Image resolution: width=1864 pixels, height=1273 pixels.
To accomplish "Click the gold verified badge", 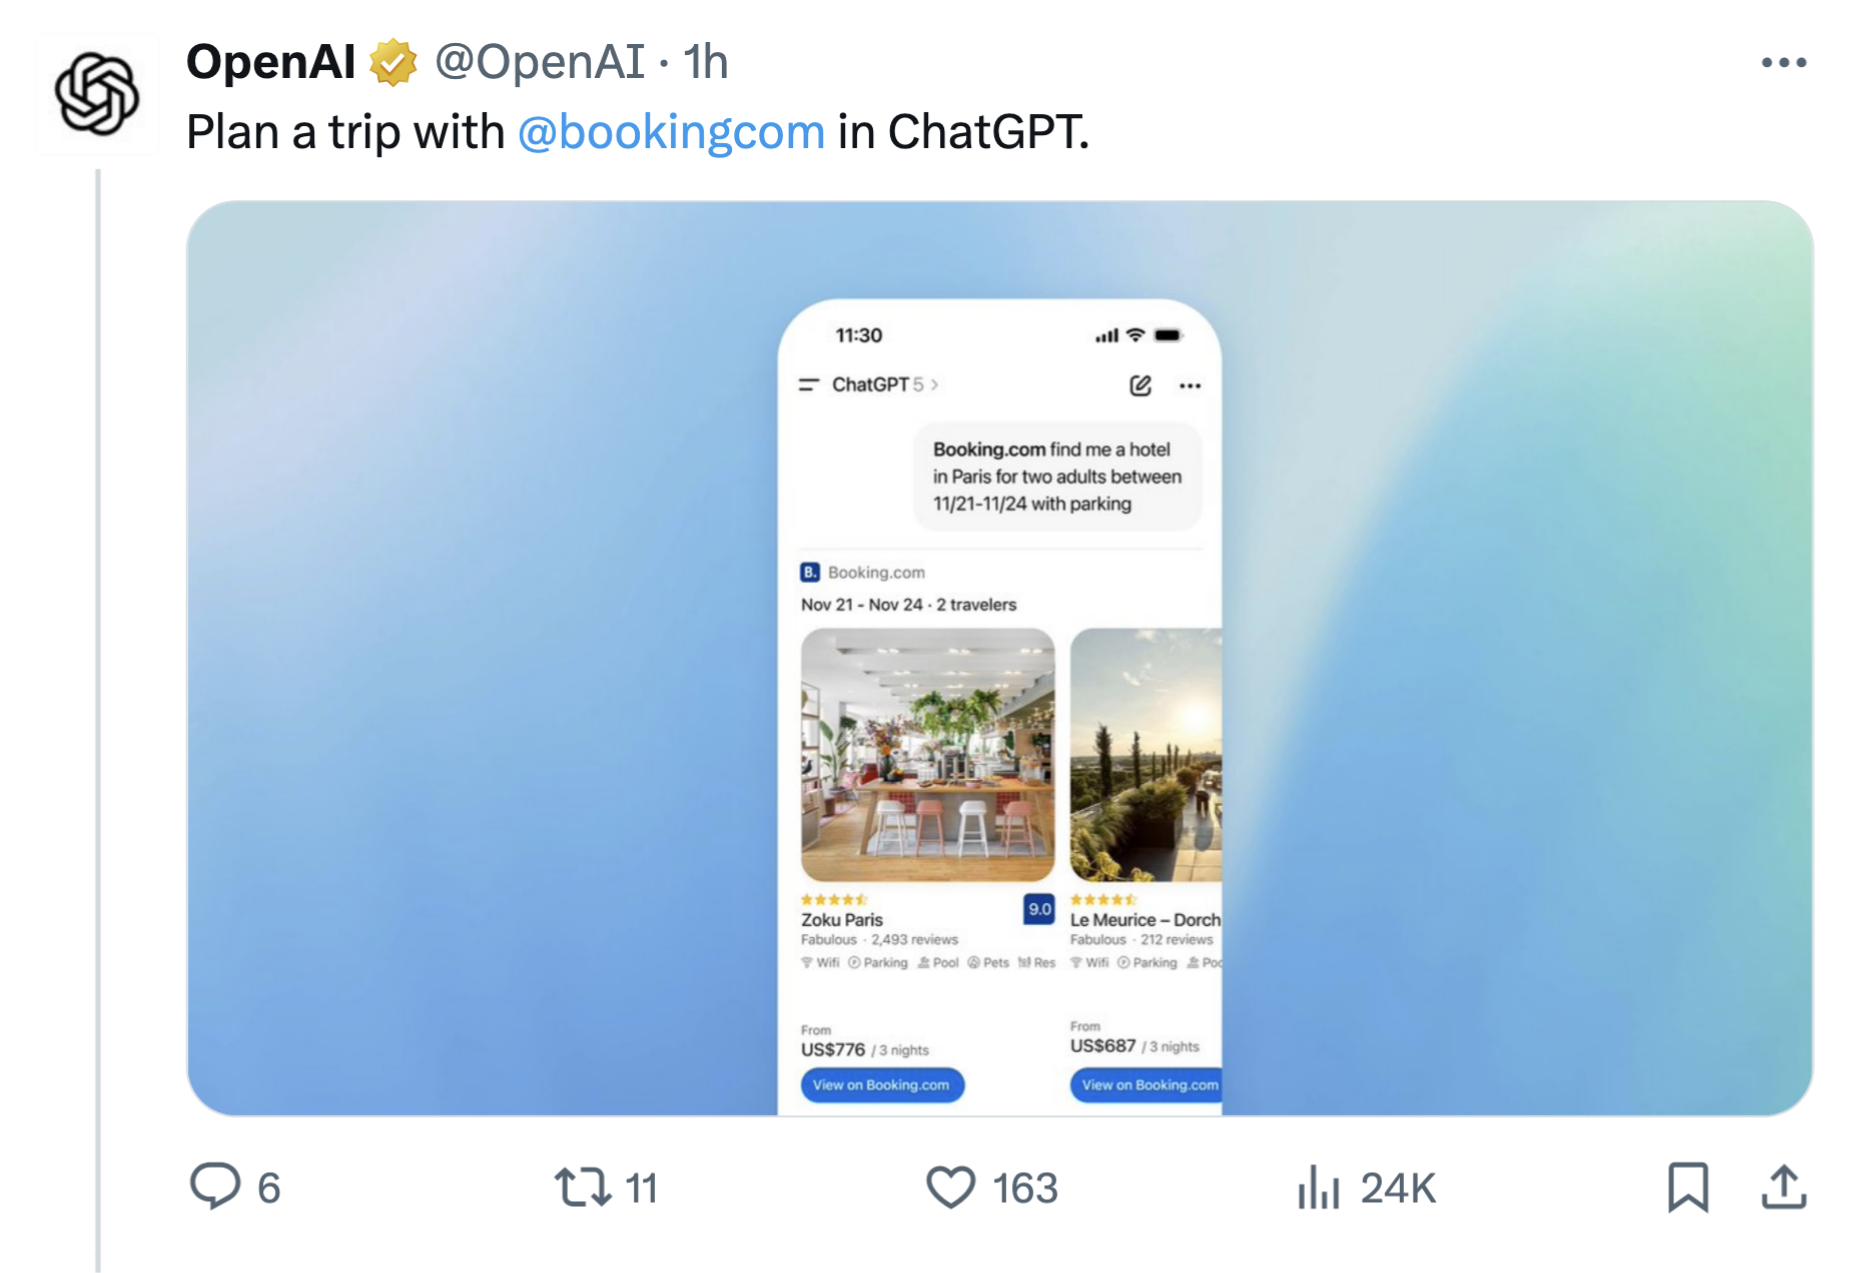I will click(394, 63).
